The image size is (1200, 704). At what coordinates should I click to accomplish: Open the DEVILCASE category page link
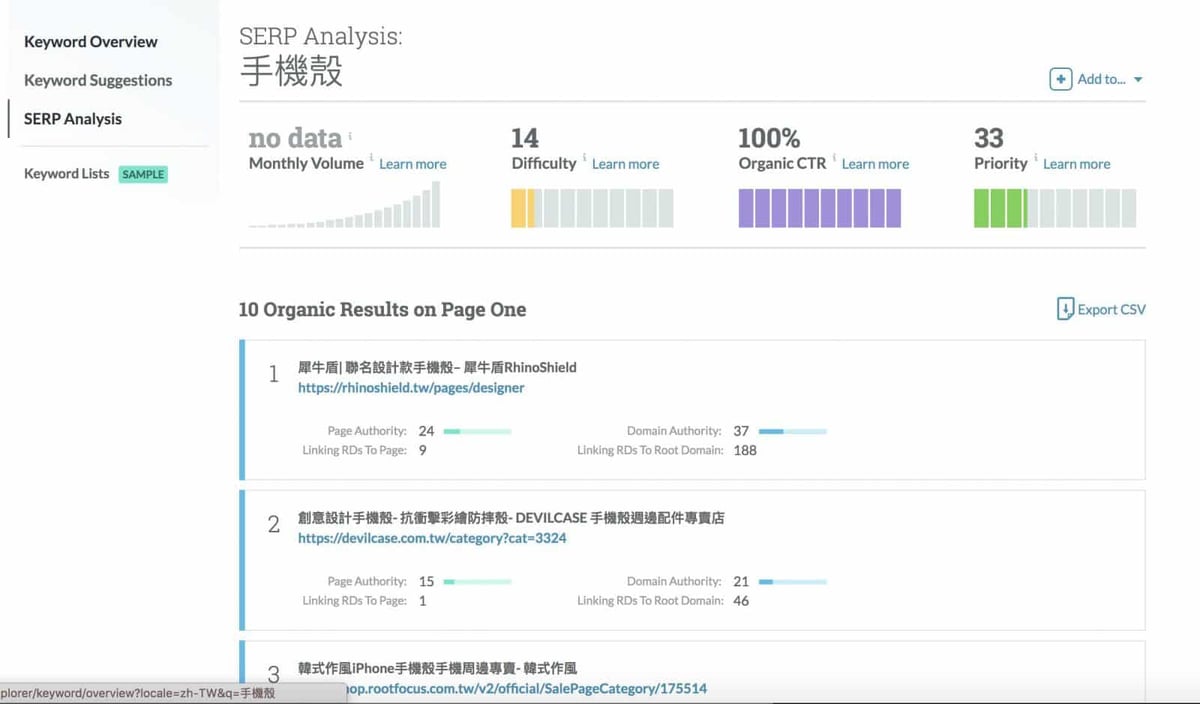(432, 538)
